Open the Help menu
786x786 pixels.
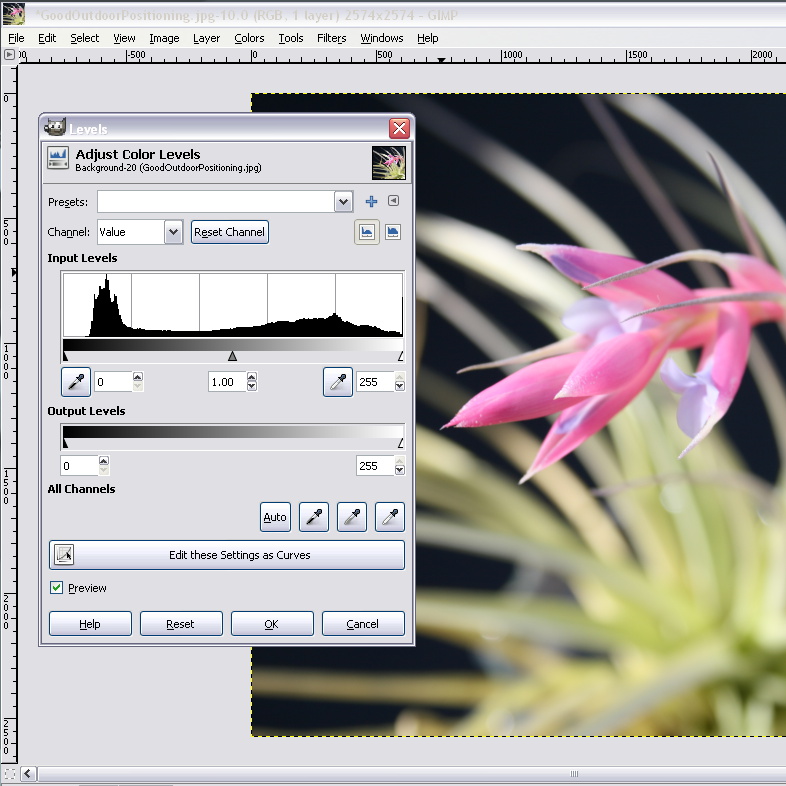[428, 38]
